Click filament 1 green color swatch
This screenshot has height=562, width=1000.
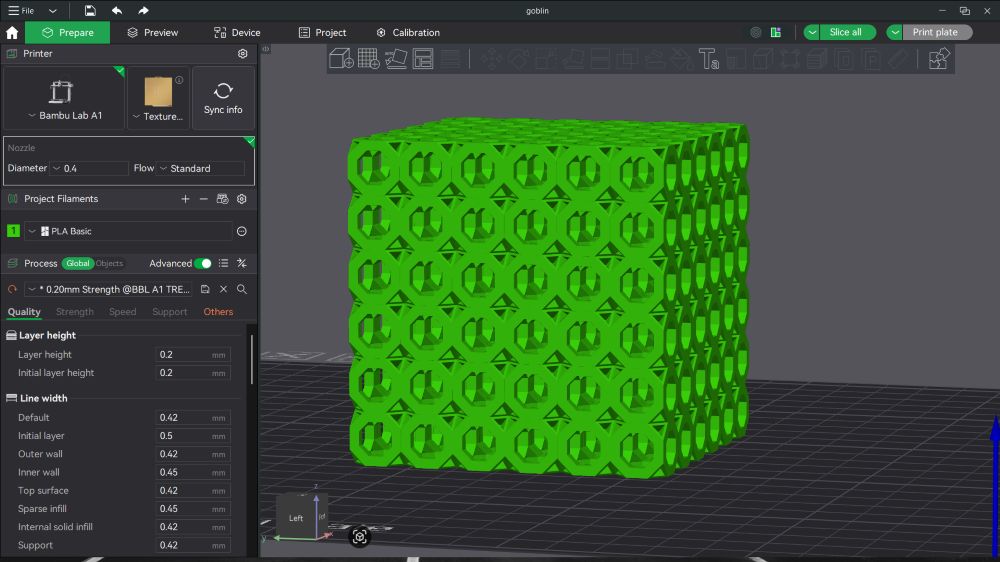[13, 231]
